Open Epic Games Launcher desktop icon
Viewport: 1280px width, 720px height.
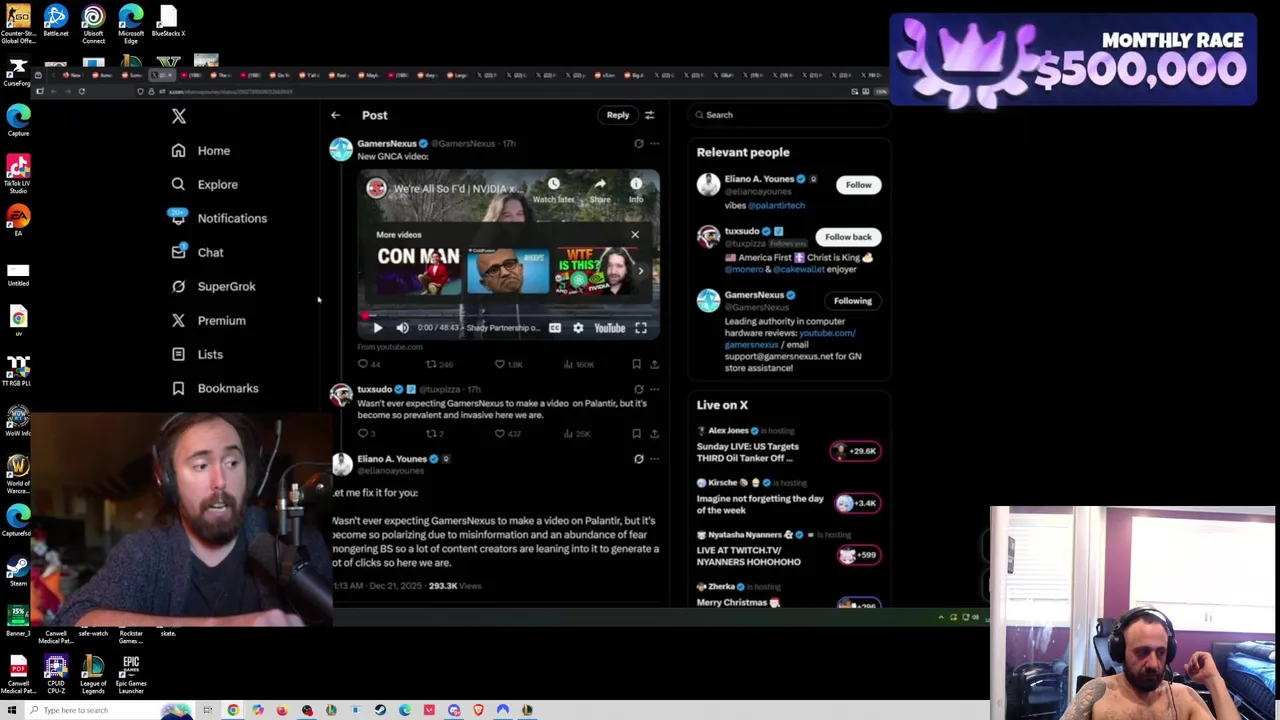click(x=131, y=674)
